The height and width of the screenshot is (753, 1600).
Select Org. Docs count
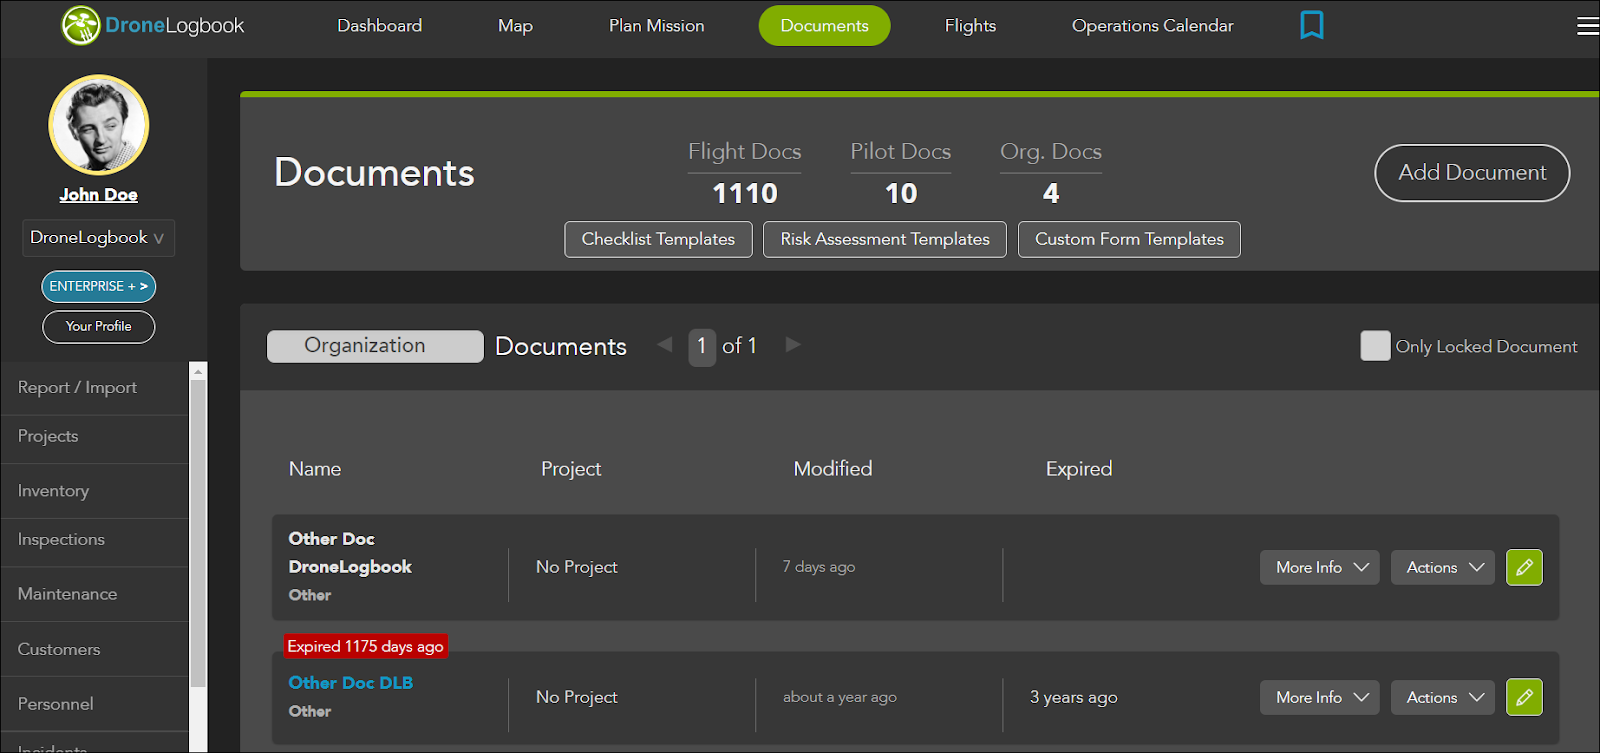(x=1051, y=193)
